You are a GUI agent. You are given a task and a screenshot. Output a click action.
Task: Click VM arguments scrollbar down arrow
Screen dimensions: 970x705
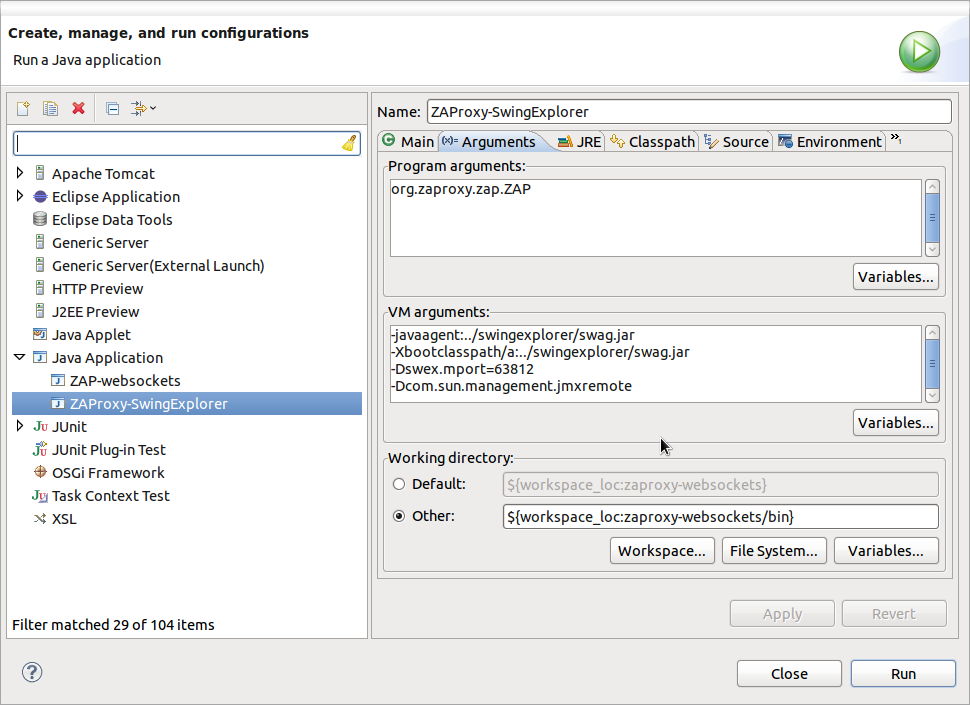(x=932, y=395)
